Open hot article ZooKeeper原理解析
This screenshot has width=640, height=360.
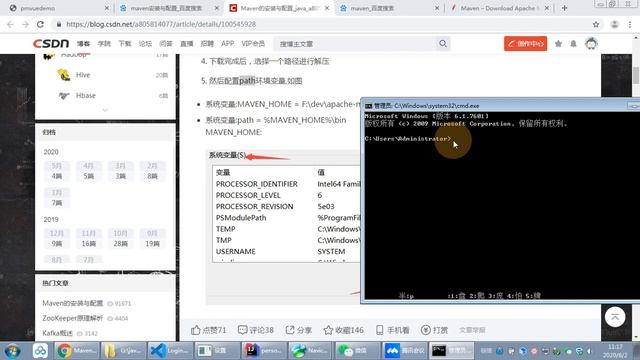coord(73,318)
